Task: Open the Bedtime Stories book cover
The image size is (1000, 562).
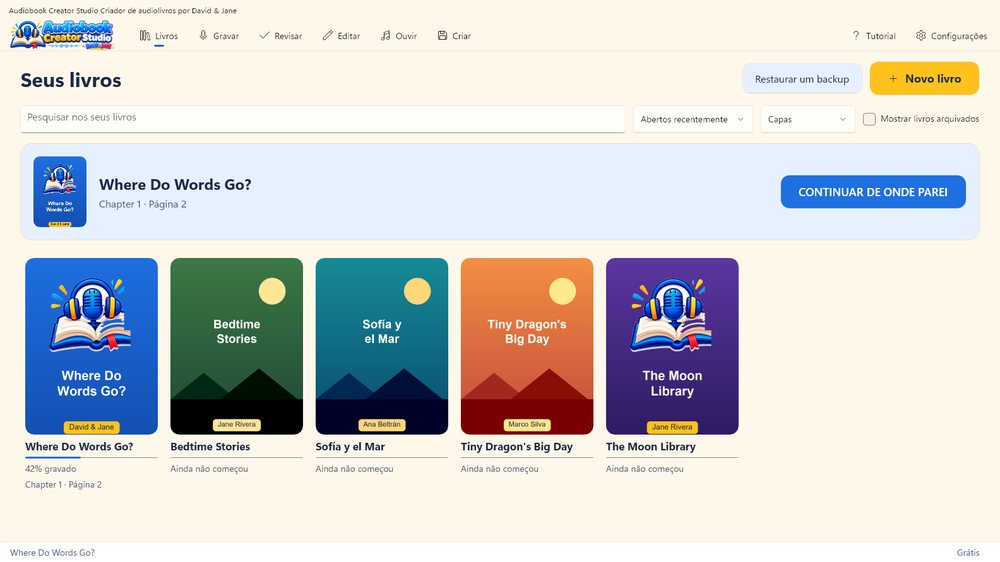Action: pyautogui.click(x=237, y=346)
